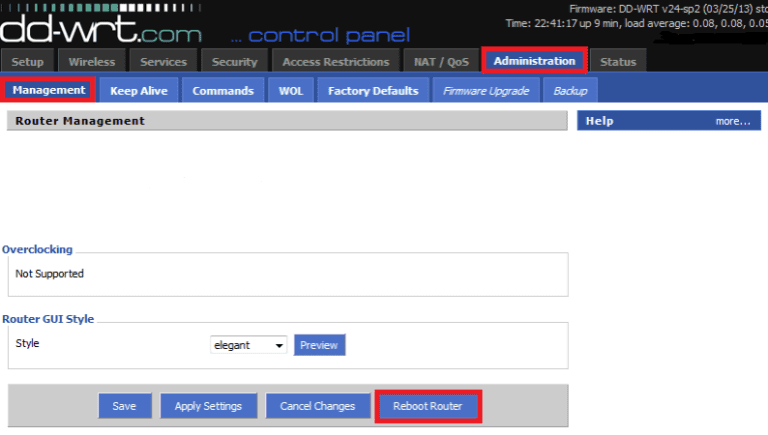Go to Factory Defaults sub-tab
Image resolution: width=768 pixels, height=435 pixels.
tap(373, 91)
